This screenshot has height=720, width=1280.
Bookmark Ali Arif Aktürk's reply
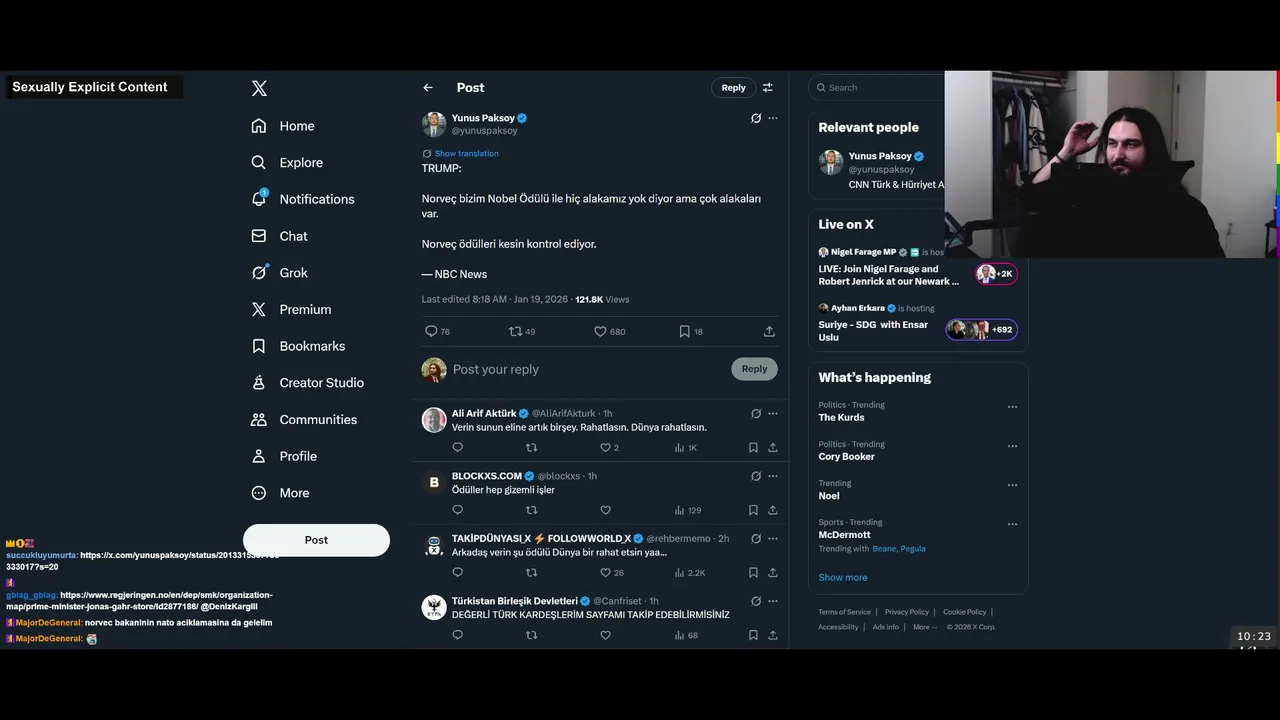coord(753,448)
